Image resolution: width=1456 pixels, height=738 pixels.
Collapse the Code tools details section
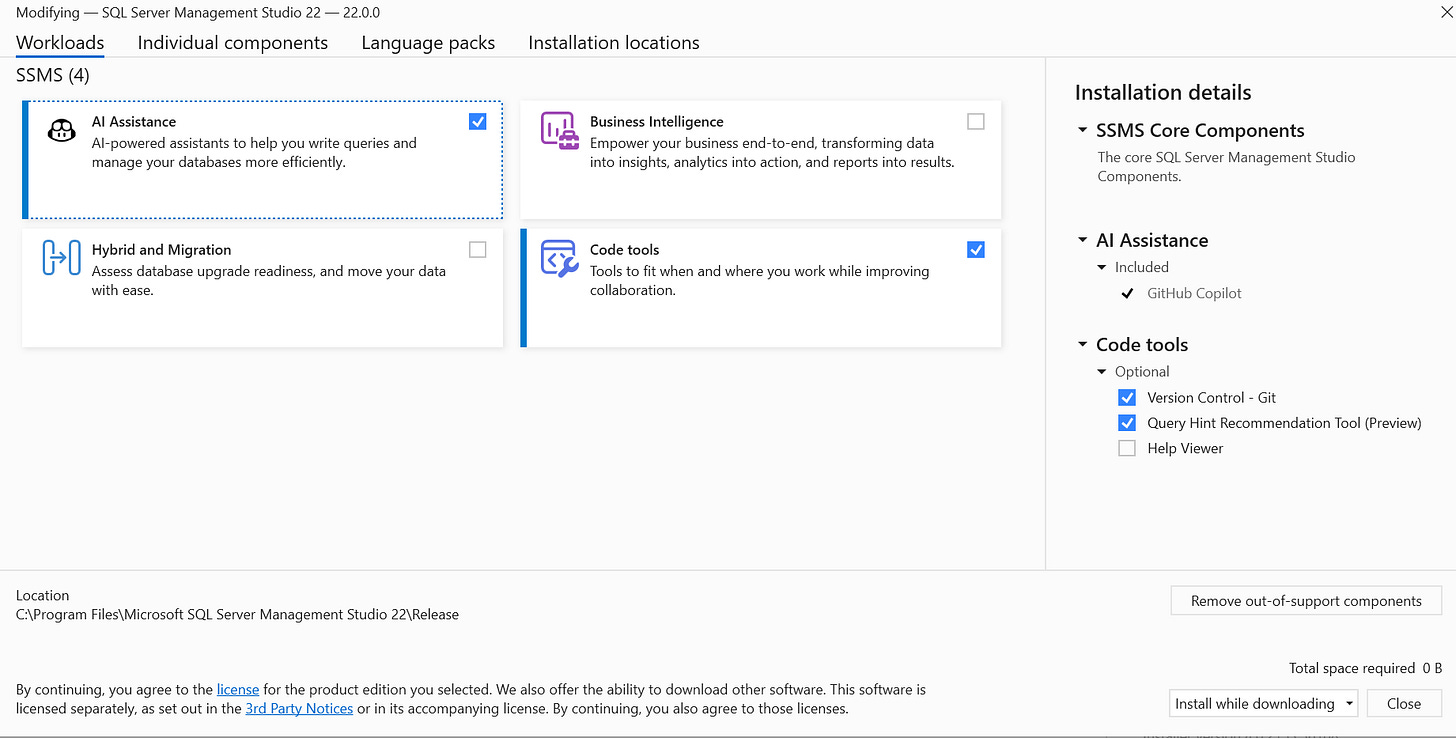(x=1082, y=345)
